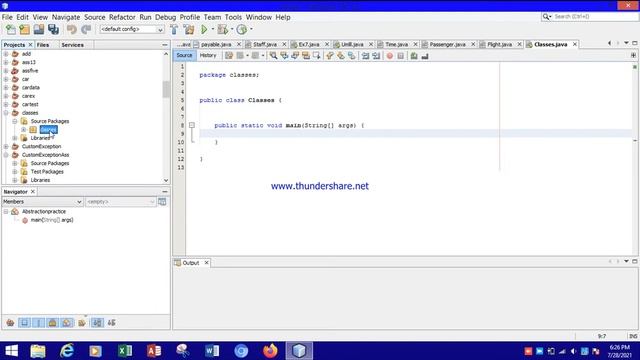Image resolution: width=640 pixels, height=360 pixels.
Task: Click the Find Previous Occurrence icon
Action: coord(284,56)
